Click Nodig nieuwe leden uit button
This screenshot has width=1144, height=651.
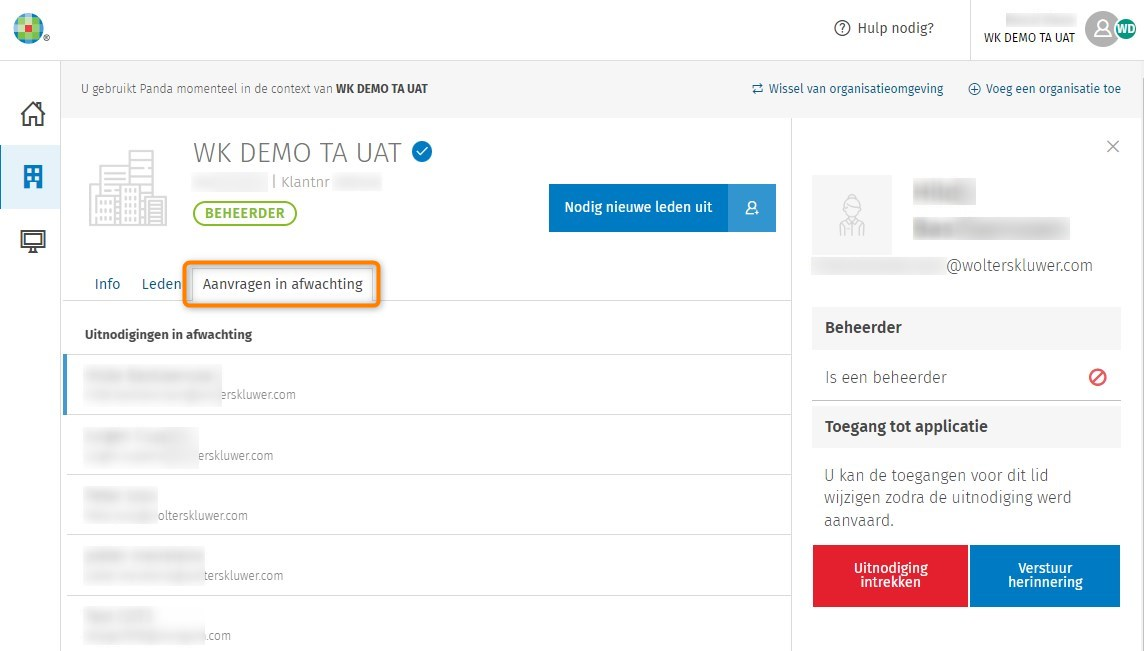click(638, 208)
